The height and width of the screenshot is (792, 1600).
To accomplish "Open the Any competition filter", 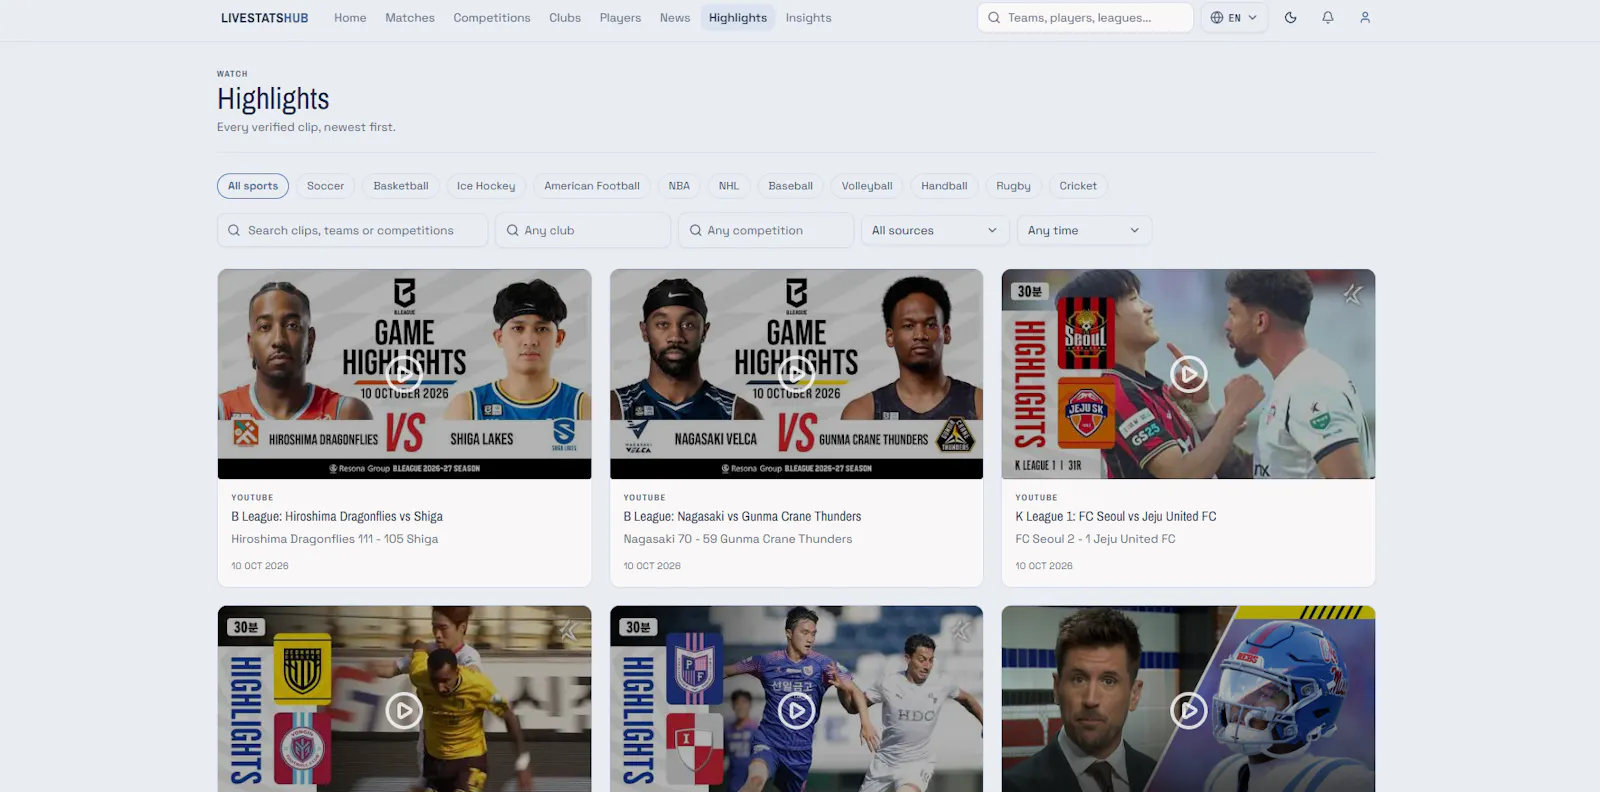I will pos(765,230).
